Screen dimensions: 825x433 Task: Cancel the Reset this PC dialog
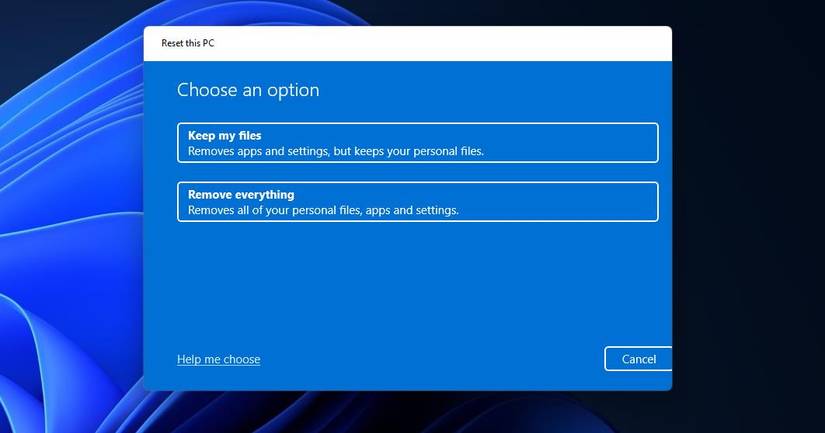pyautogui.click(x=638, y=359)
